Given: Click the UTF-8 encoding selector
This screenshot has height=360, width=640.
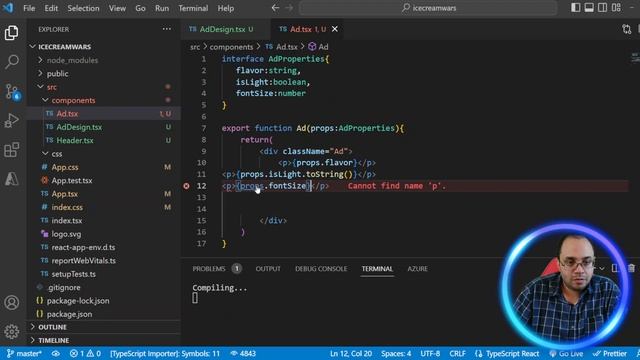Looking at the screenshot, I should coord(430,353).
